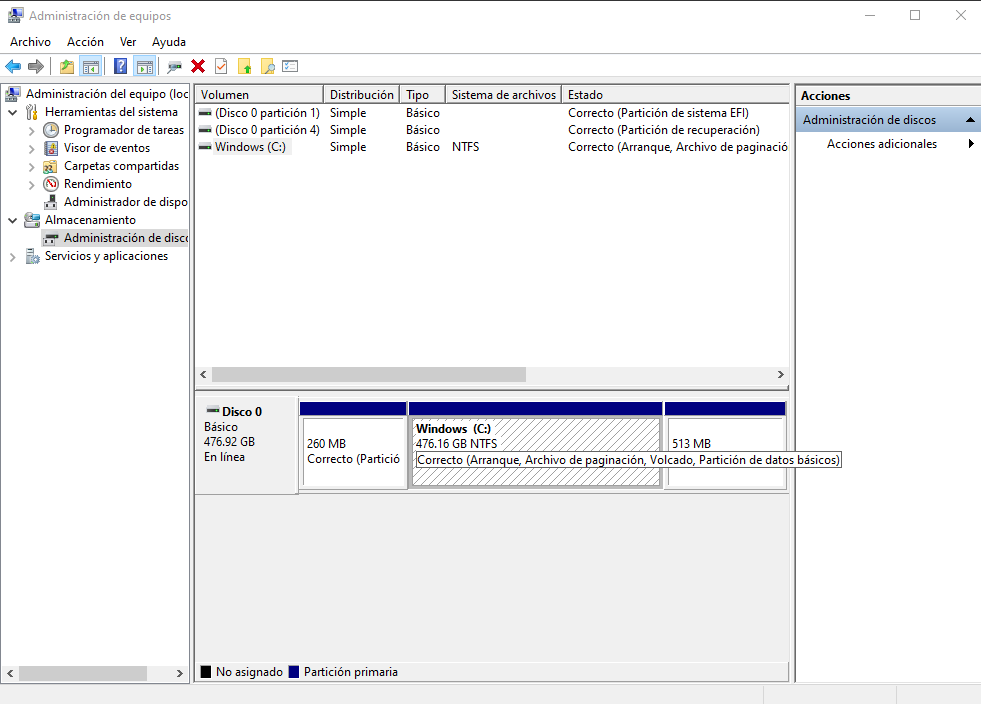Open the Ayuda menu
This screenshot has width=981, height=704.
169,42
